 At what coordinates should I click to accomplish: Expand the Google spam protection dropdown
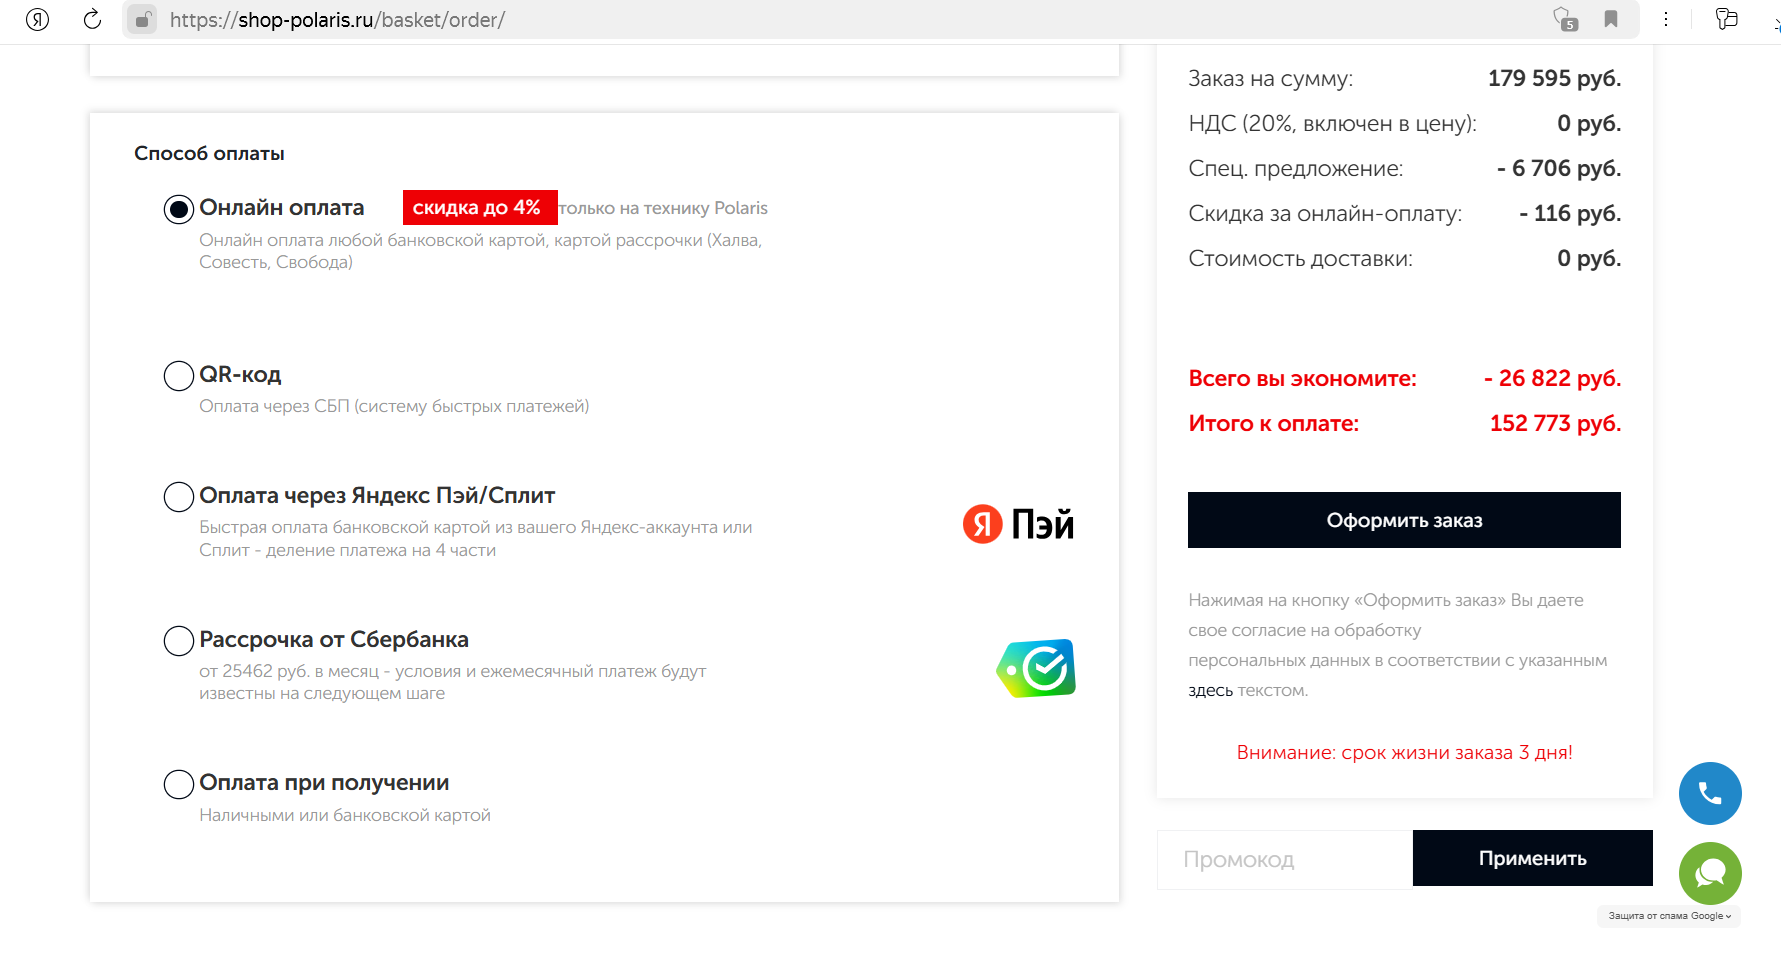[x=1669, y=916]
